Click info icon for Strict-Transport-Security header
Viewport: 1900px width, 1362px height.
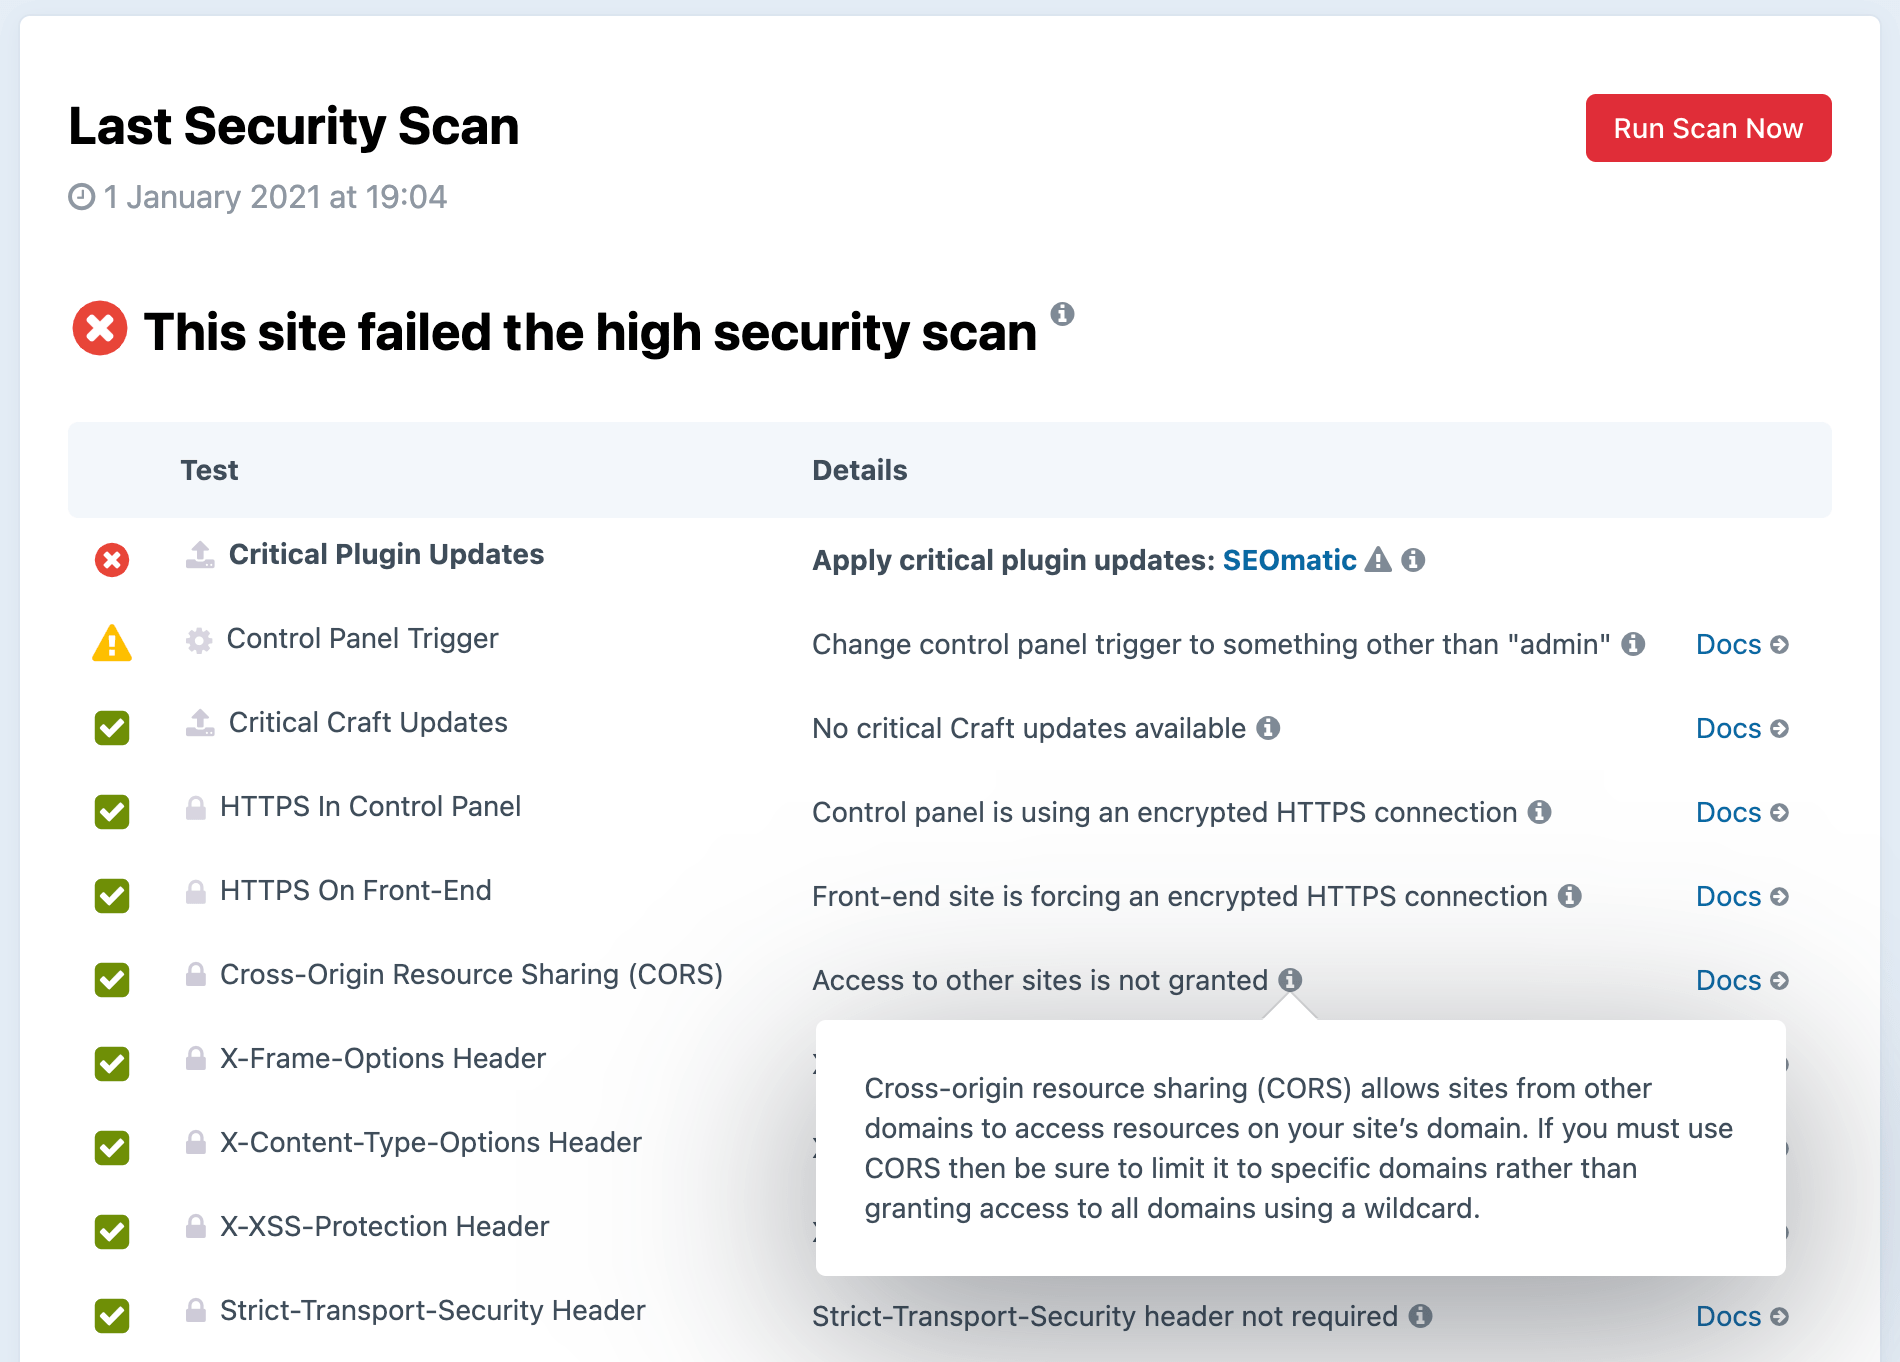point(1420,1316)
